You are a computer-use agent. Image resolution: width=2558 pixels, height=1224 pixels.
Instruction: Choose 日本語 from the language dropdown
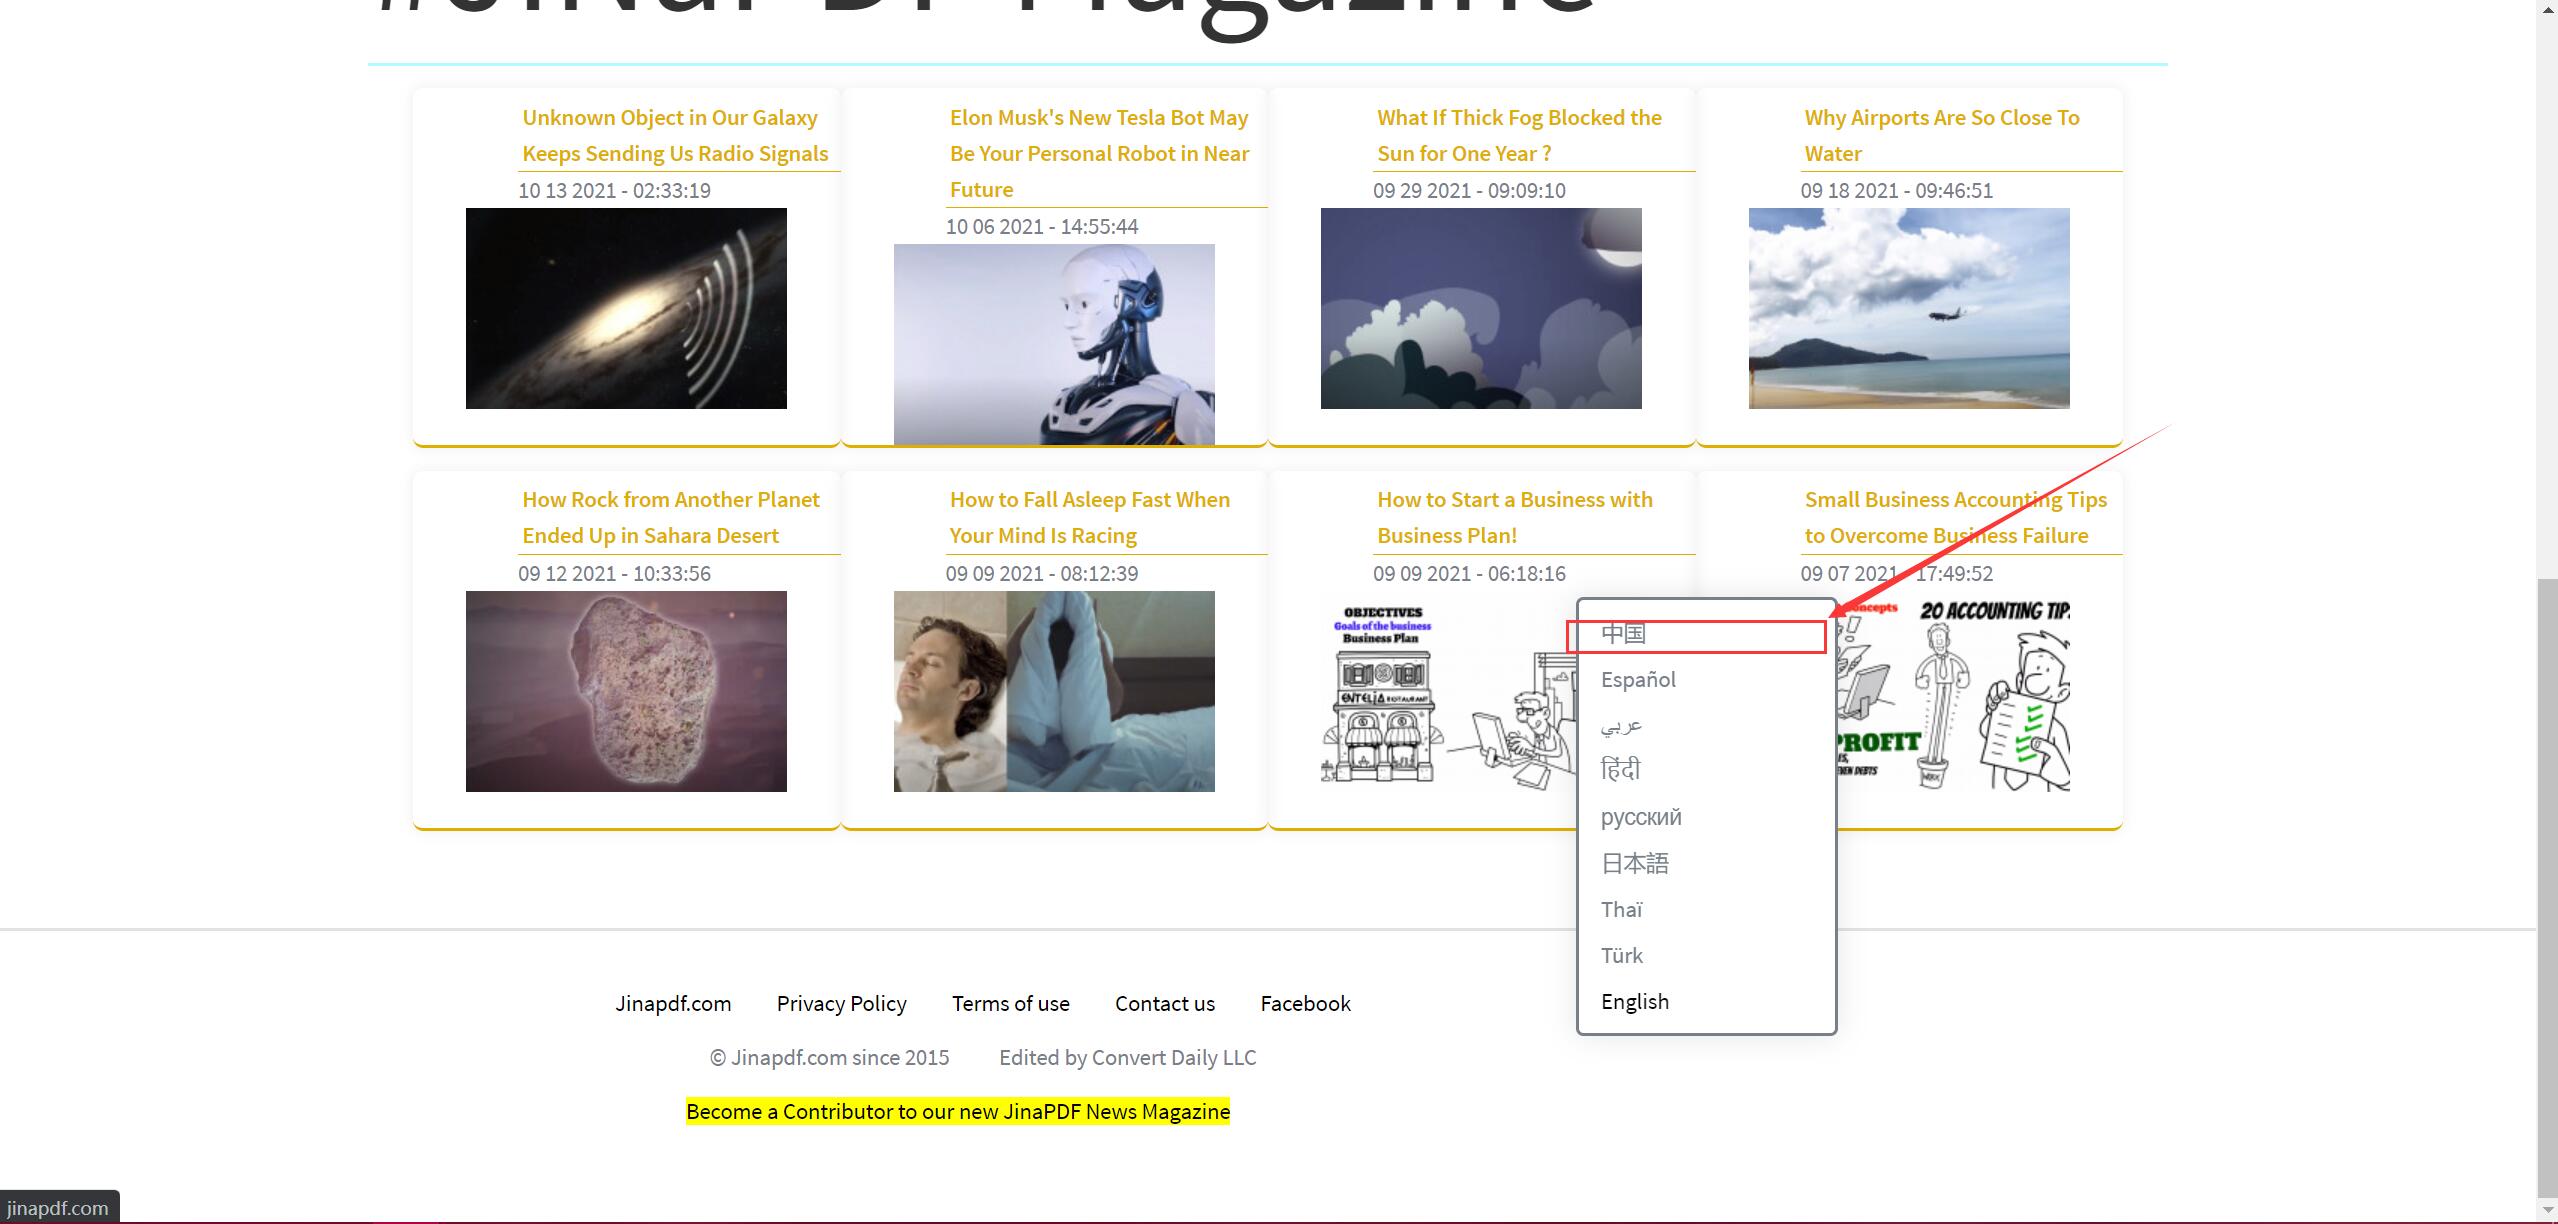pos(1634,863)
